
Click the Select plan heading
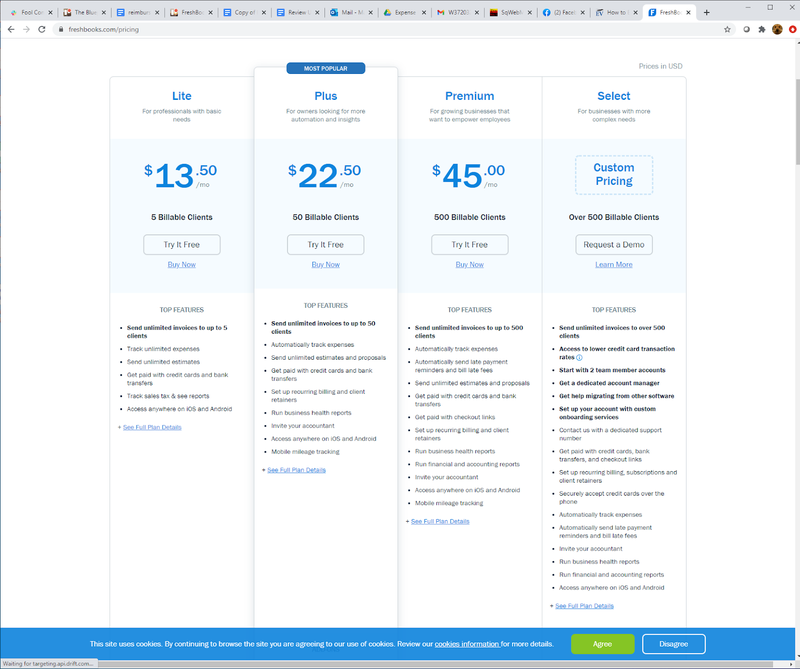click(614, 96)
